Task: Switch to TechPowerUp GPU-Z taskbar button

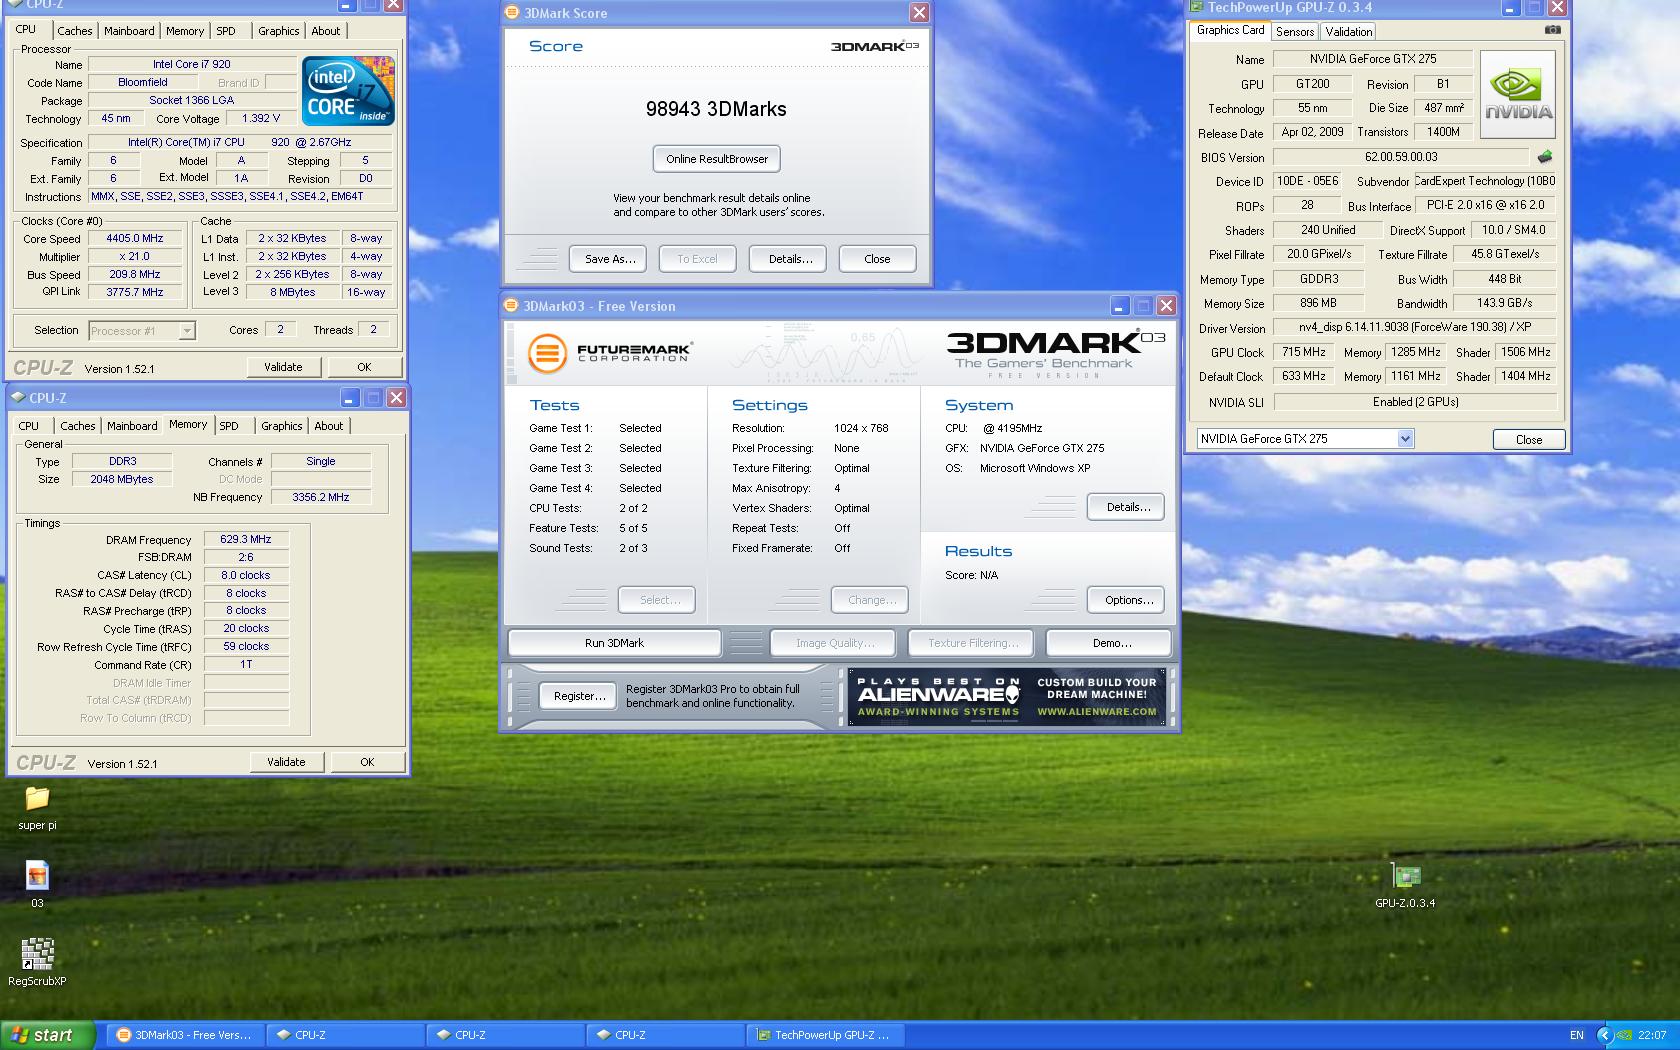Action: (824, 1035)
